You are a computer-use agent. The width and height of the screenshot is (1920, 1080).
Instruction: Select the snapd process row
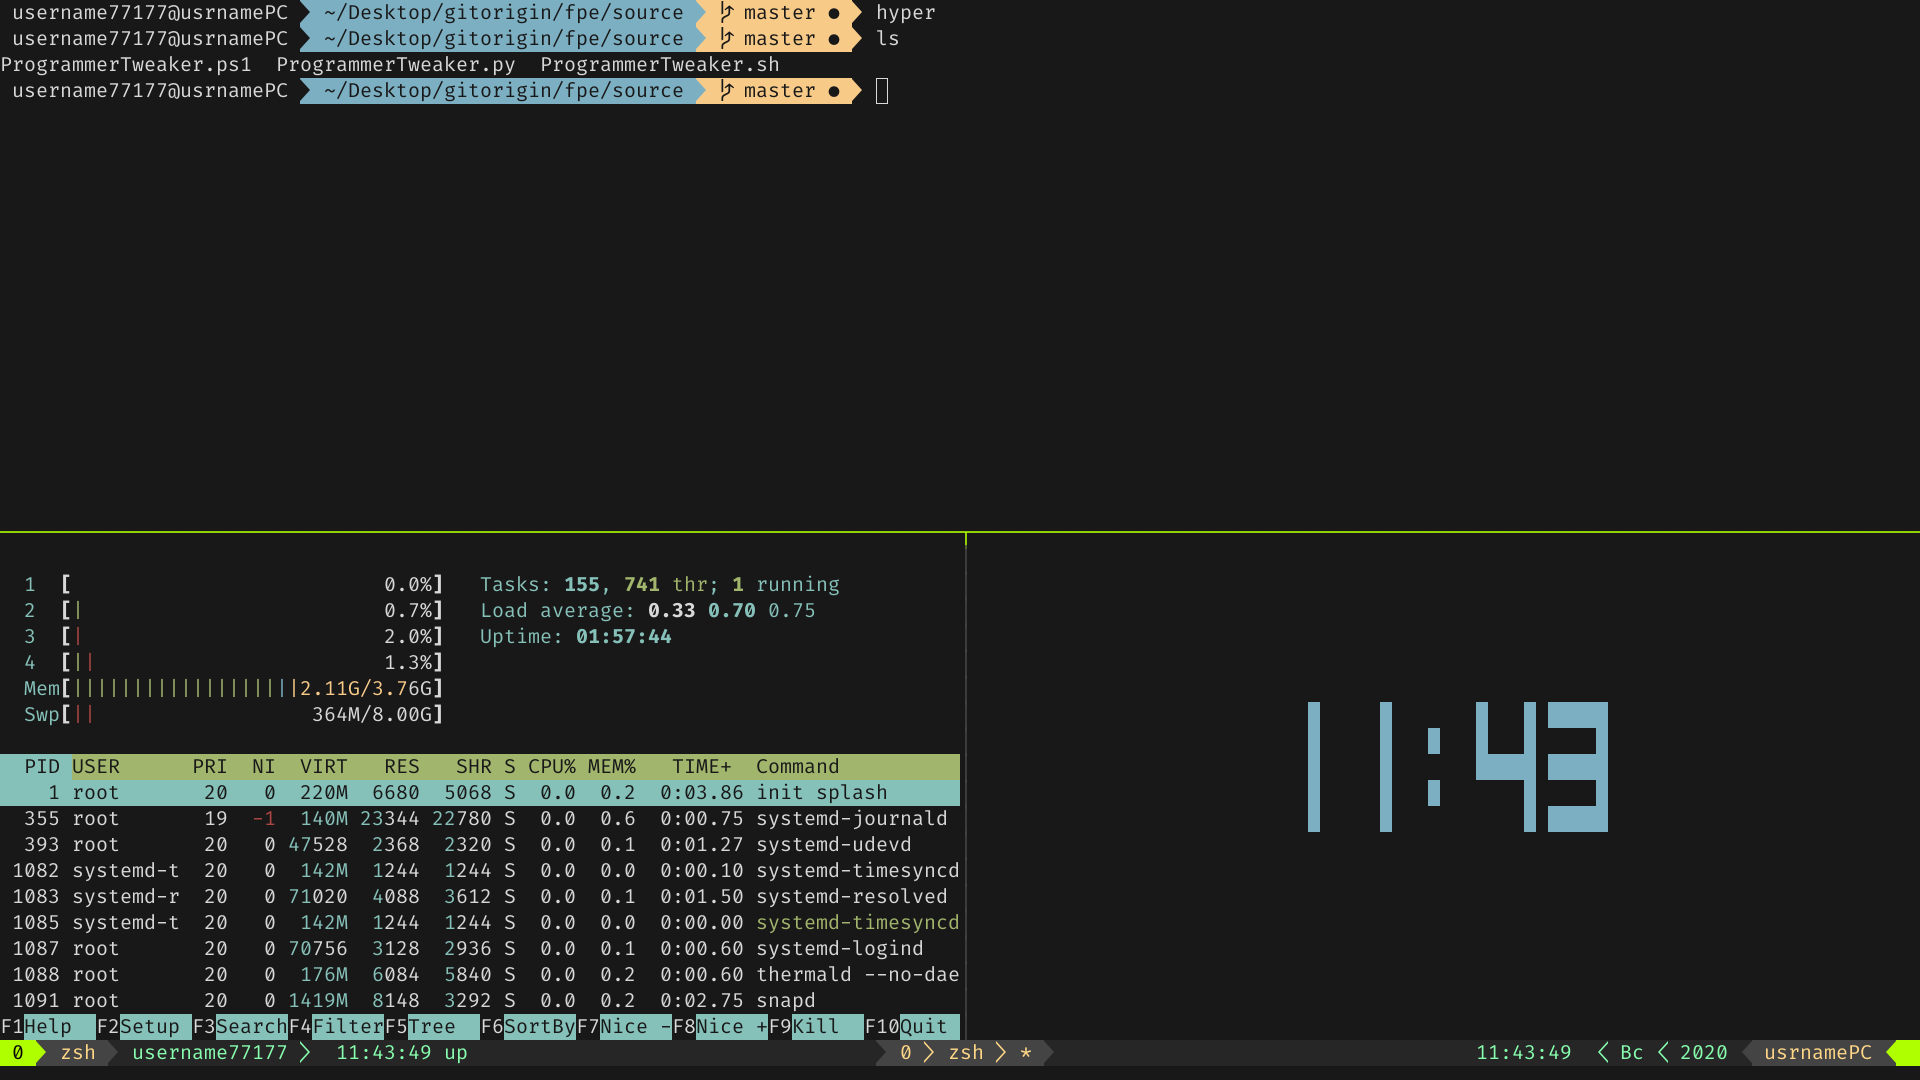(480, 1001)
